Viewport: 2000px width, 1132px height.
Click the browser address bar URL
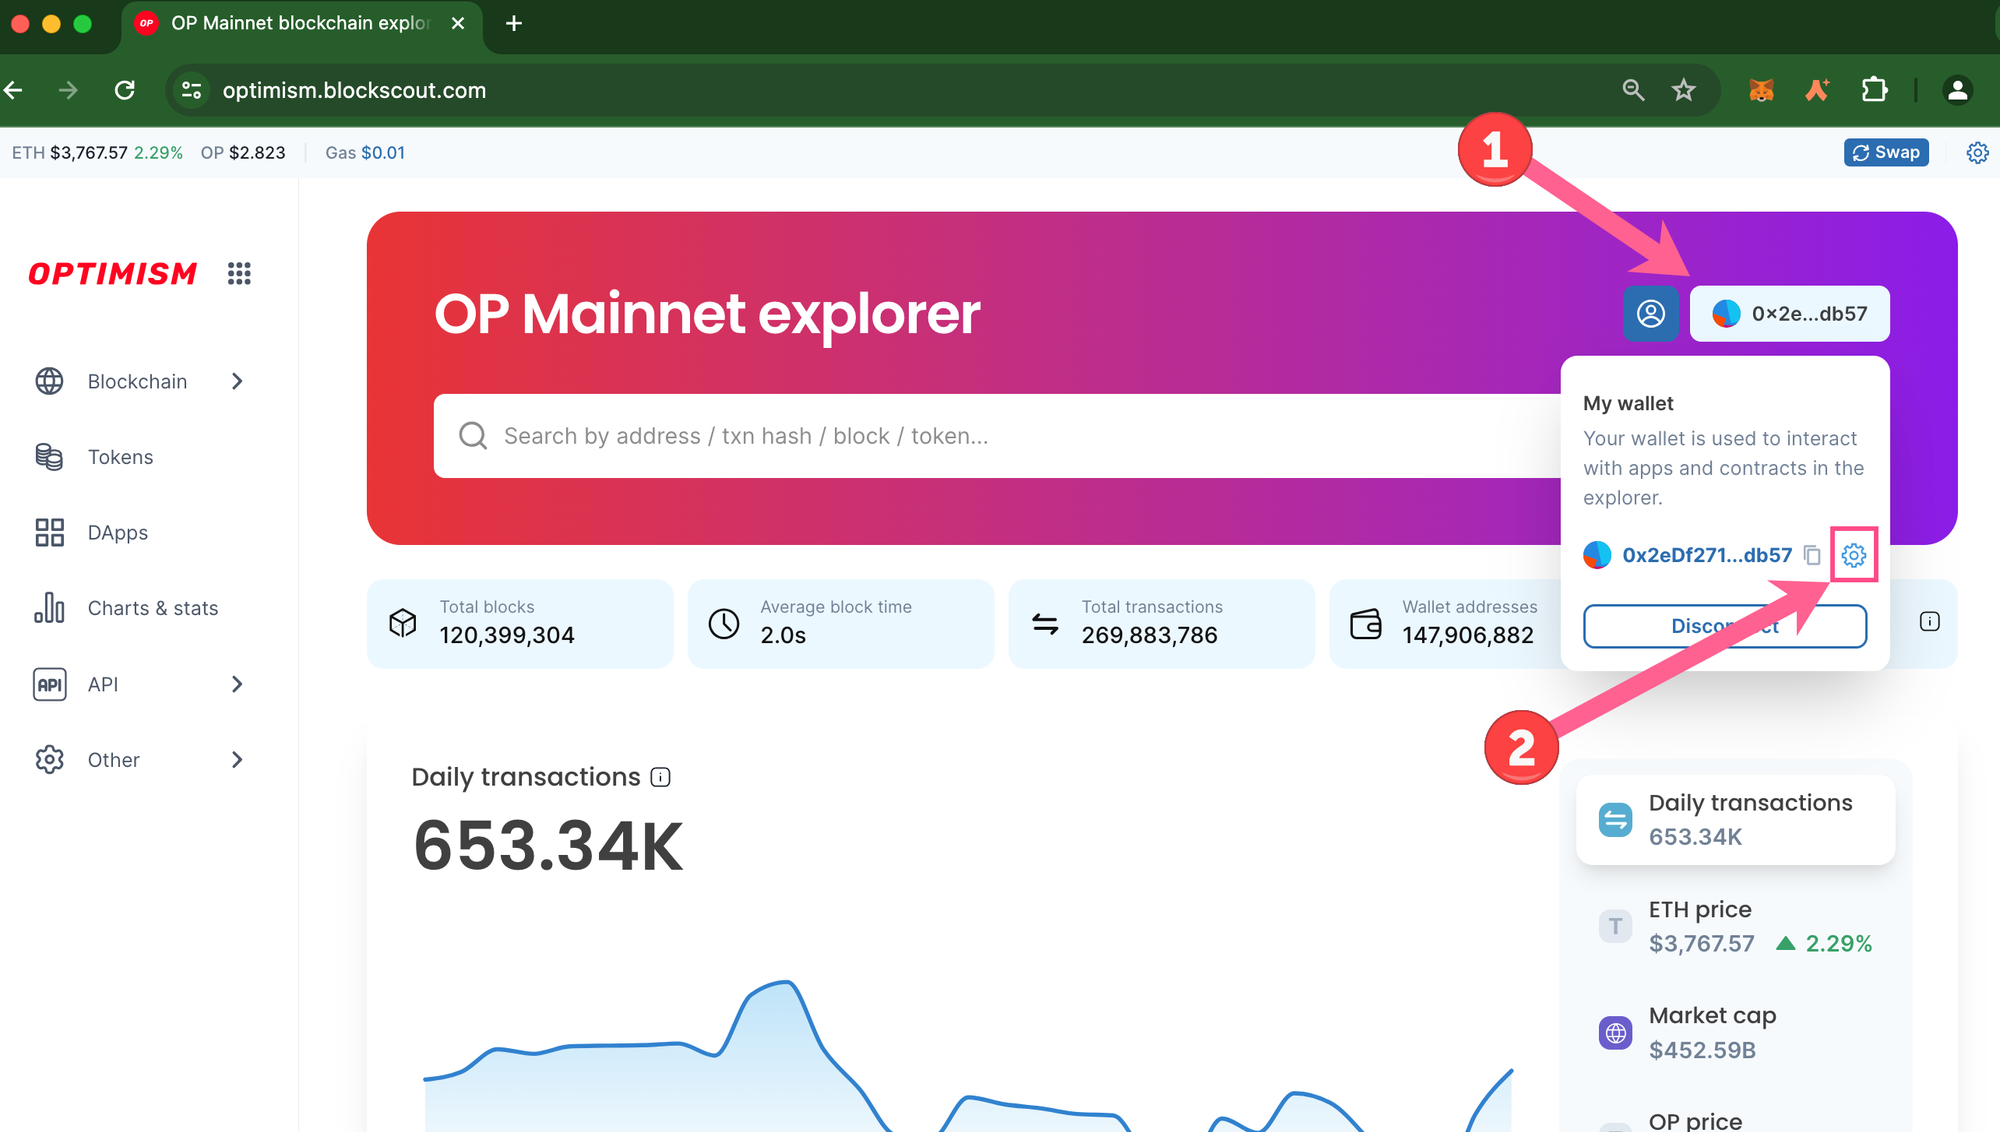[x=354, y=90]
